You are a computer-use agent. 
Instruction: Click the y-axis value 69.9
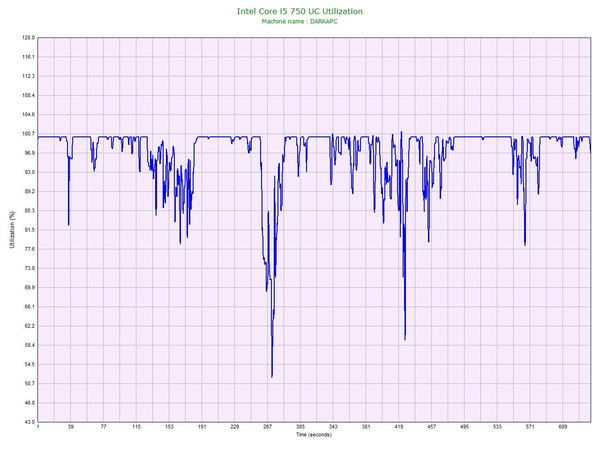(29, 288)
